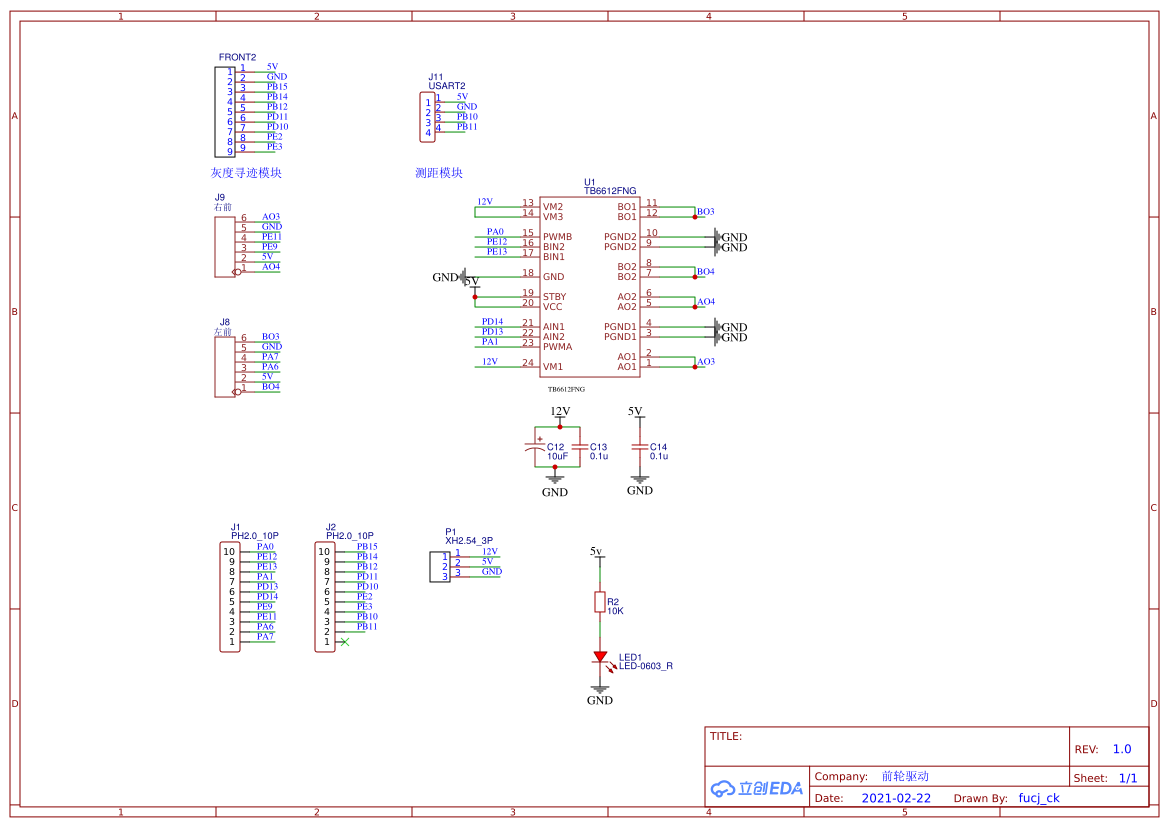The height and width of the screenshot is (827, 1169).
Task: Click the GND symbol at U1 pin 3
Action: tap(730, 337)
